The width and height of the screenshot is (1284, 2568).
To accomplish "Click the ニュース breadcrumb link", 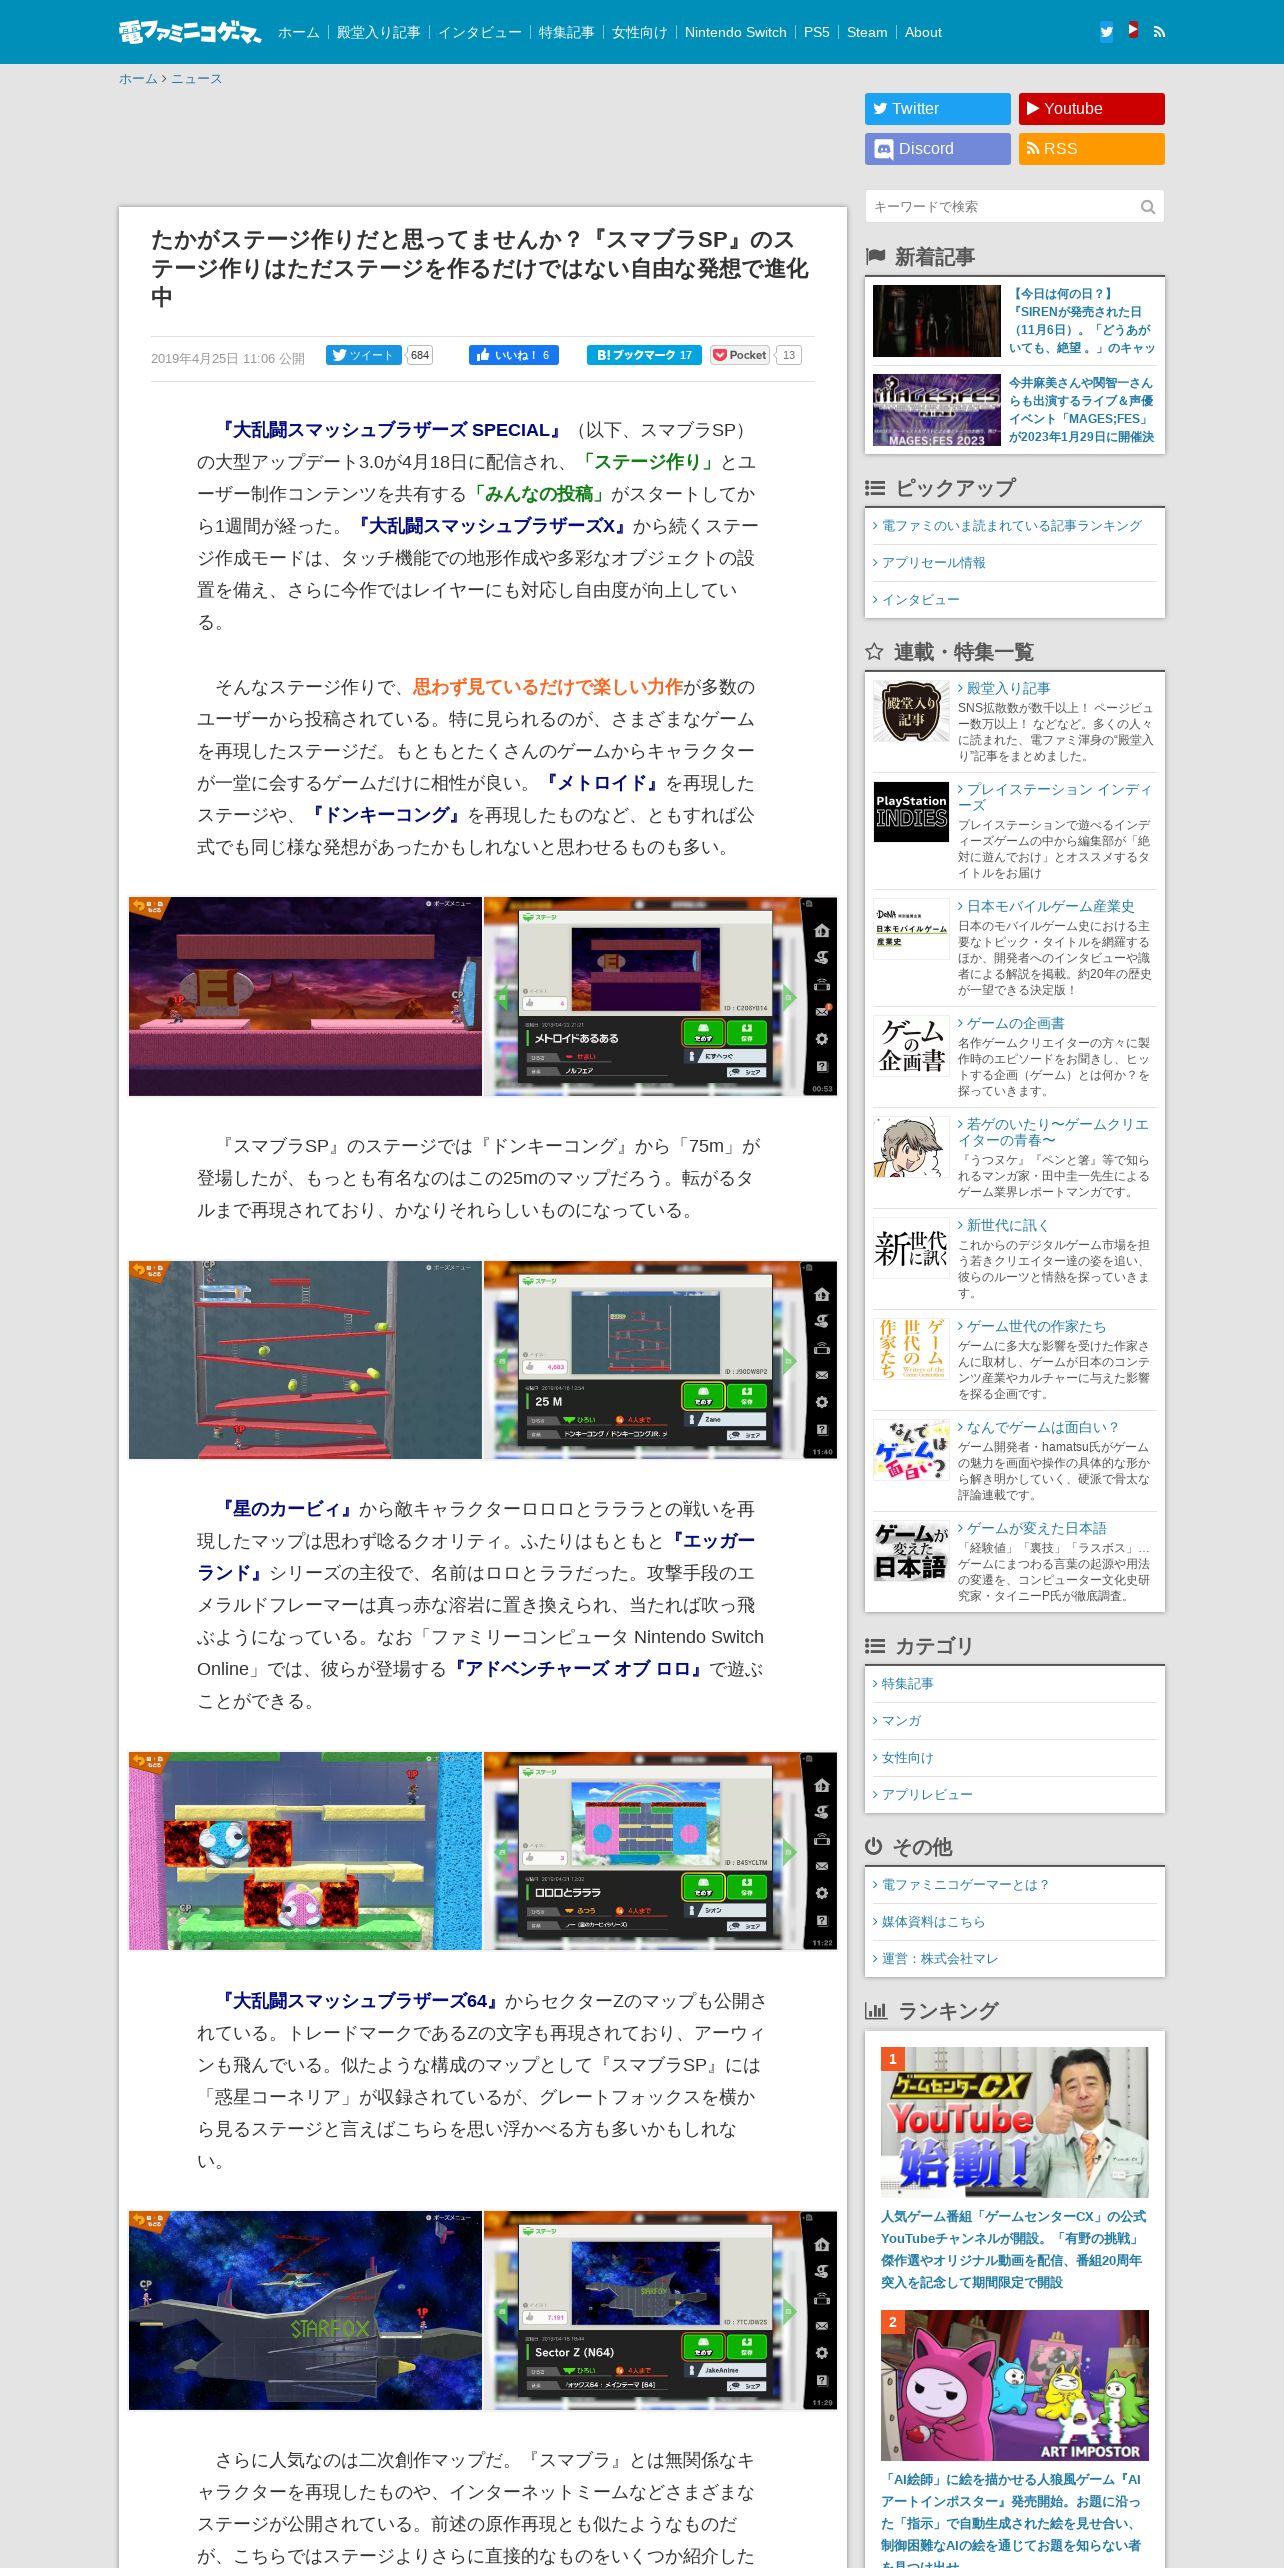I will point(196,79).
